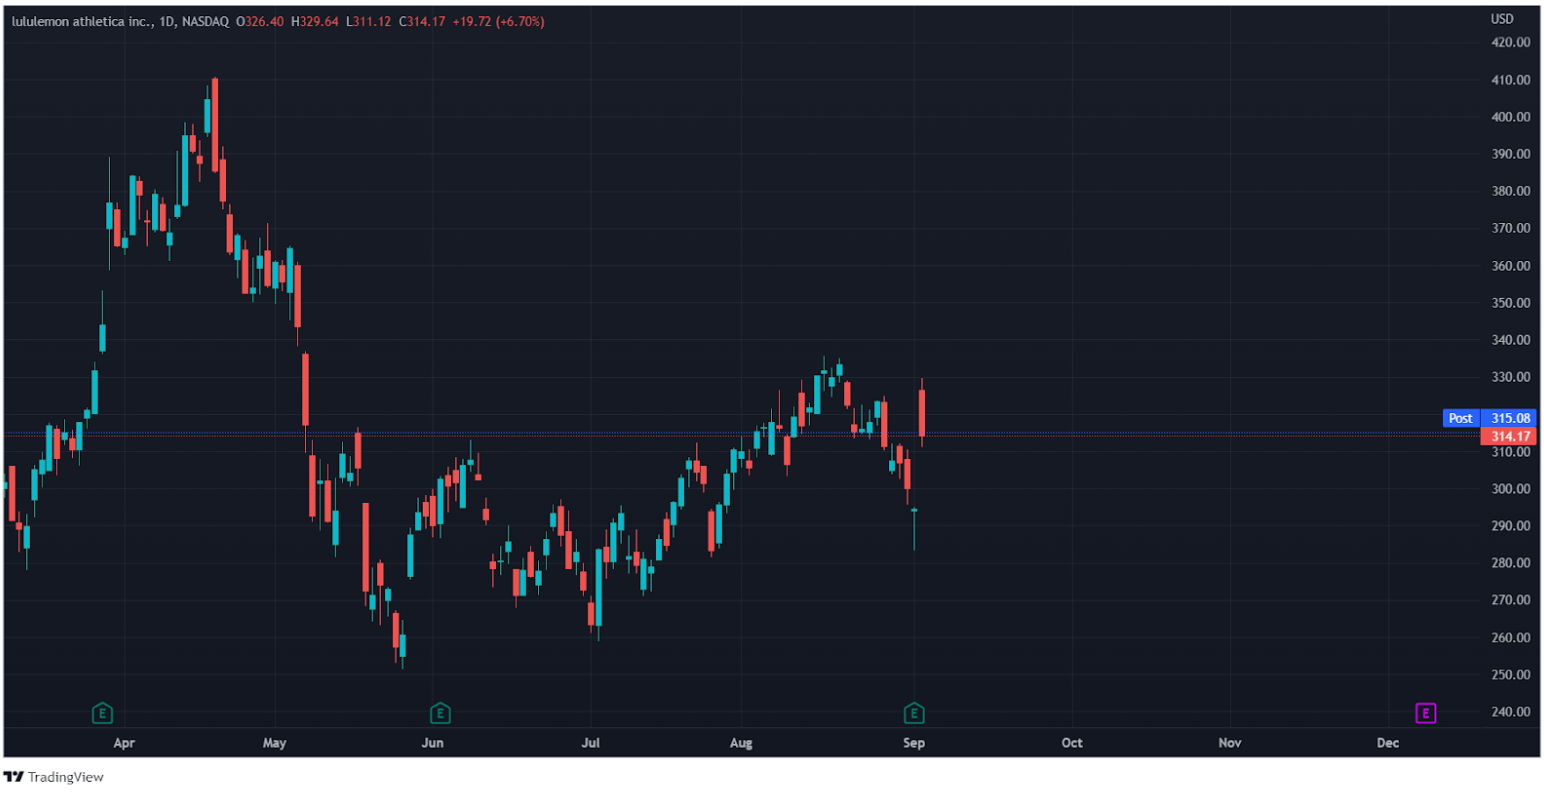Click the May label on time axis
This screenshot has width=1544, height=801.
point(274,743)
